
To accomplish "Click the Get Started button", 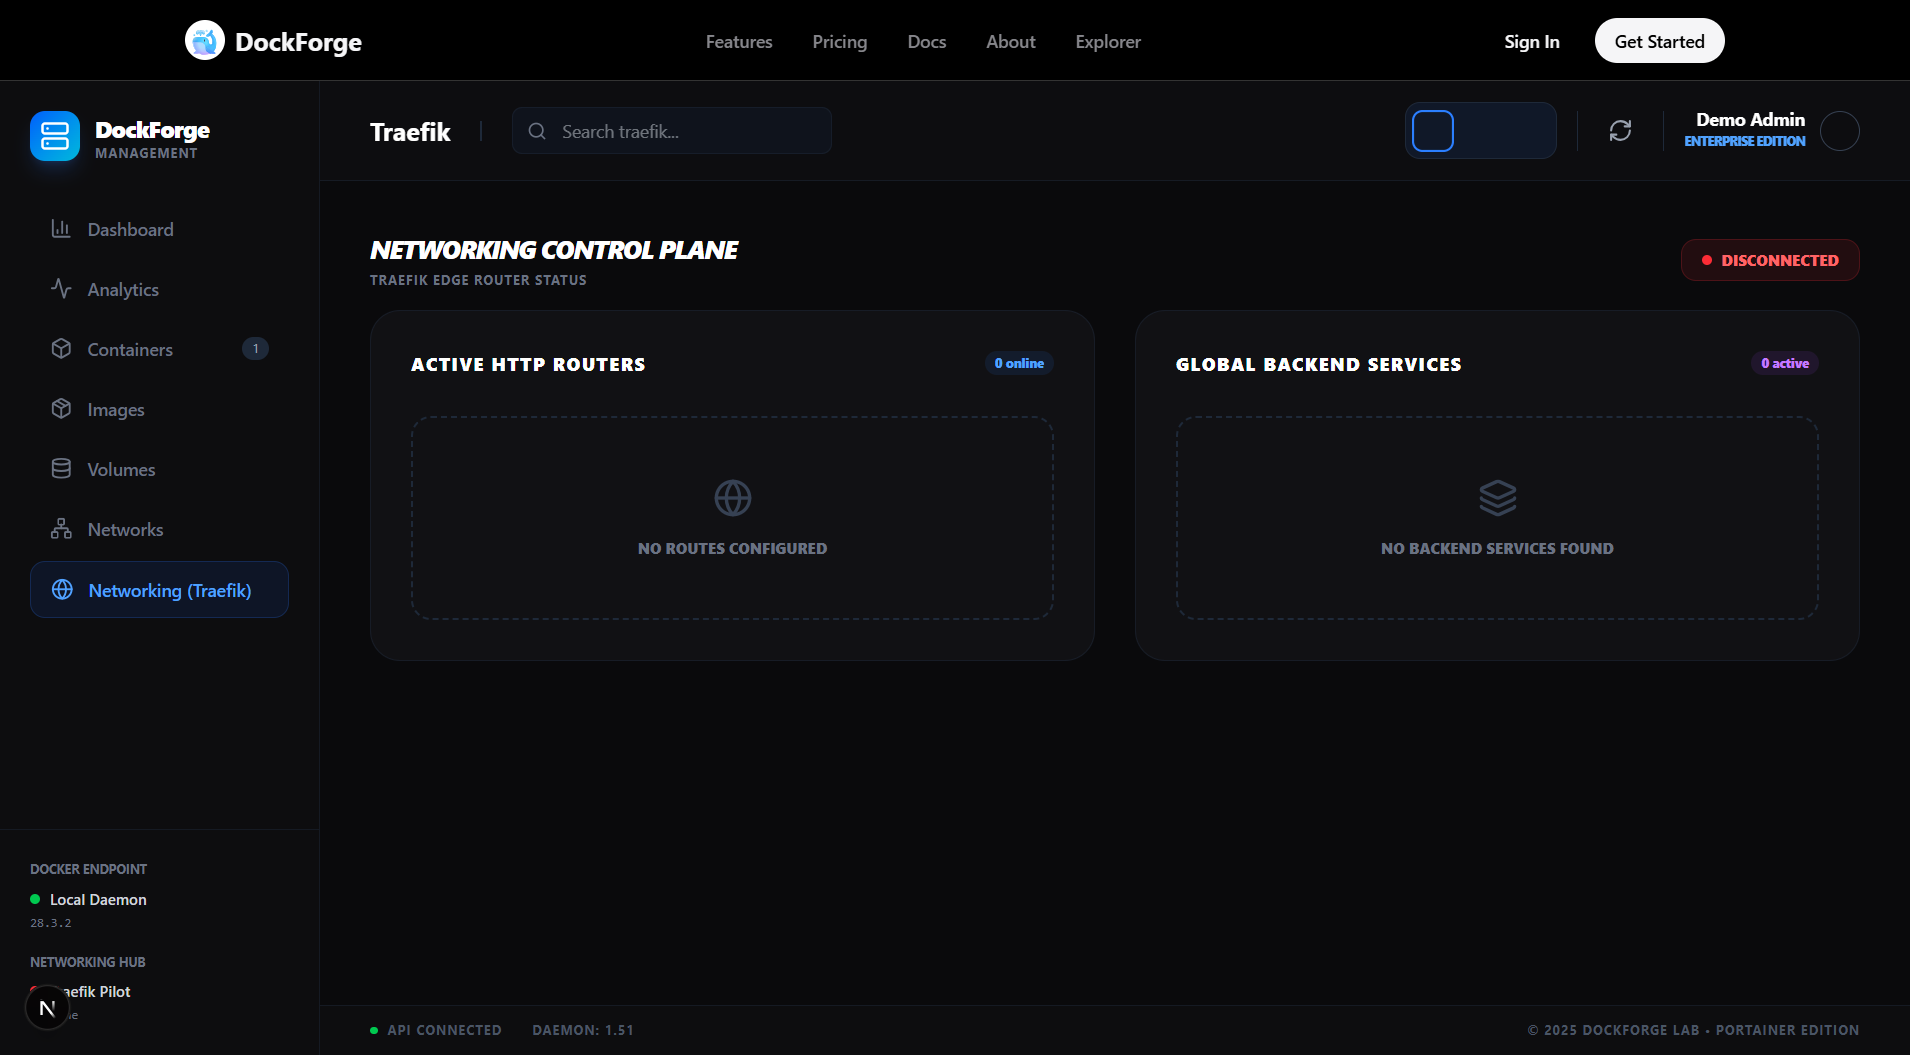I will [x=1658, y=41].
